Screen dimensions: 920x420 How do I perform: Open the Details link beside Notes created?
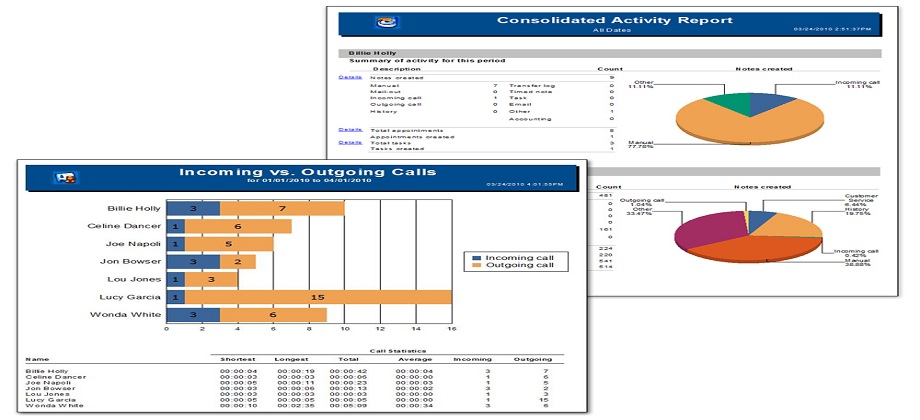(x=350, y=77)
